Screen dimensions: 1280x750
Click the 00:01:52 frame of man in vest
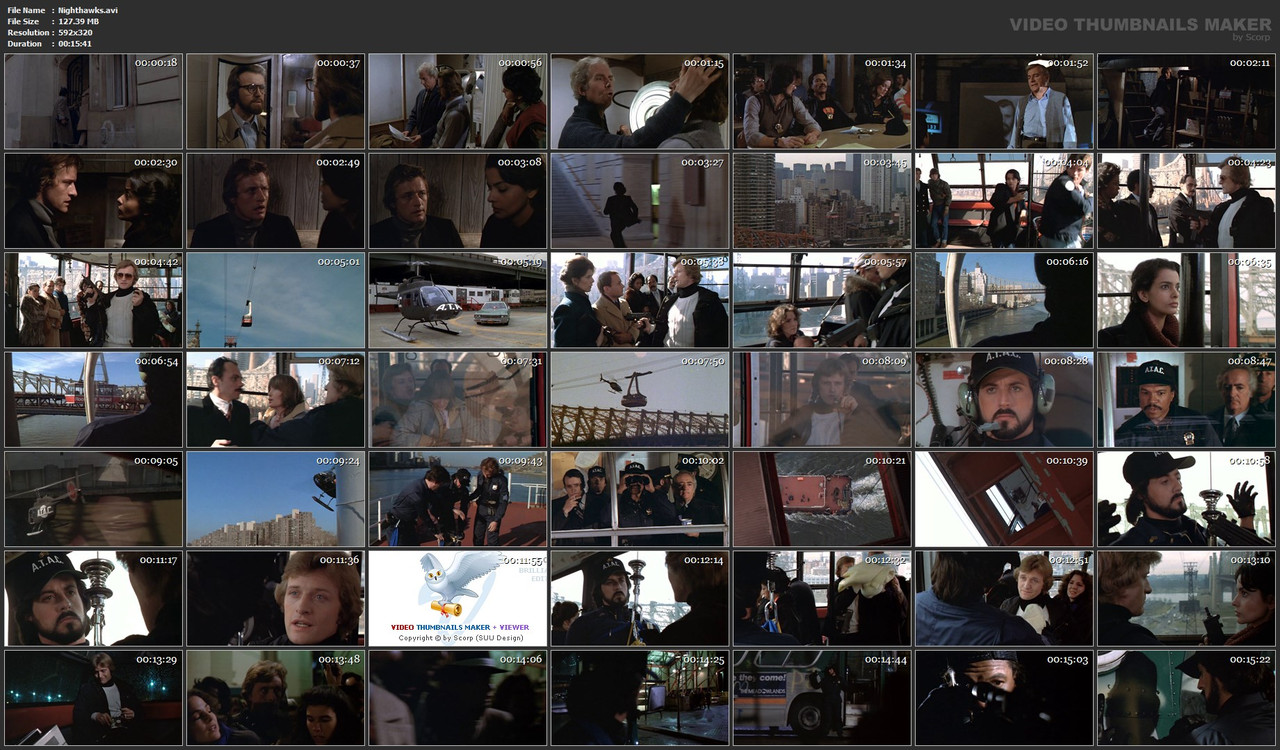click(1004, 101)
